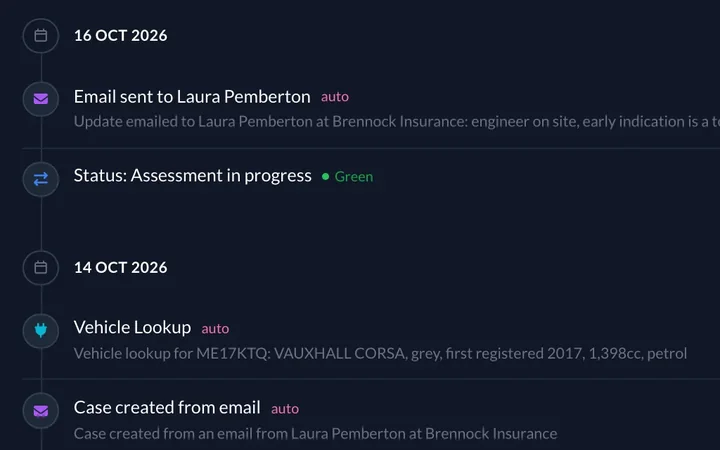720x450 pixels.
Task: Click the calendar icon beside 14 OCT 2026
Action: tap(41, 267)
